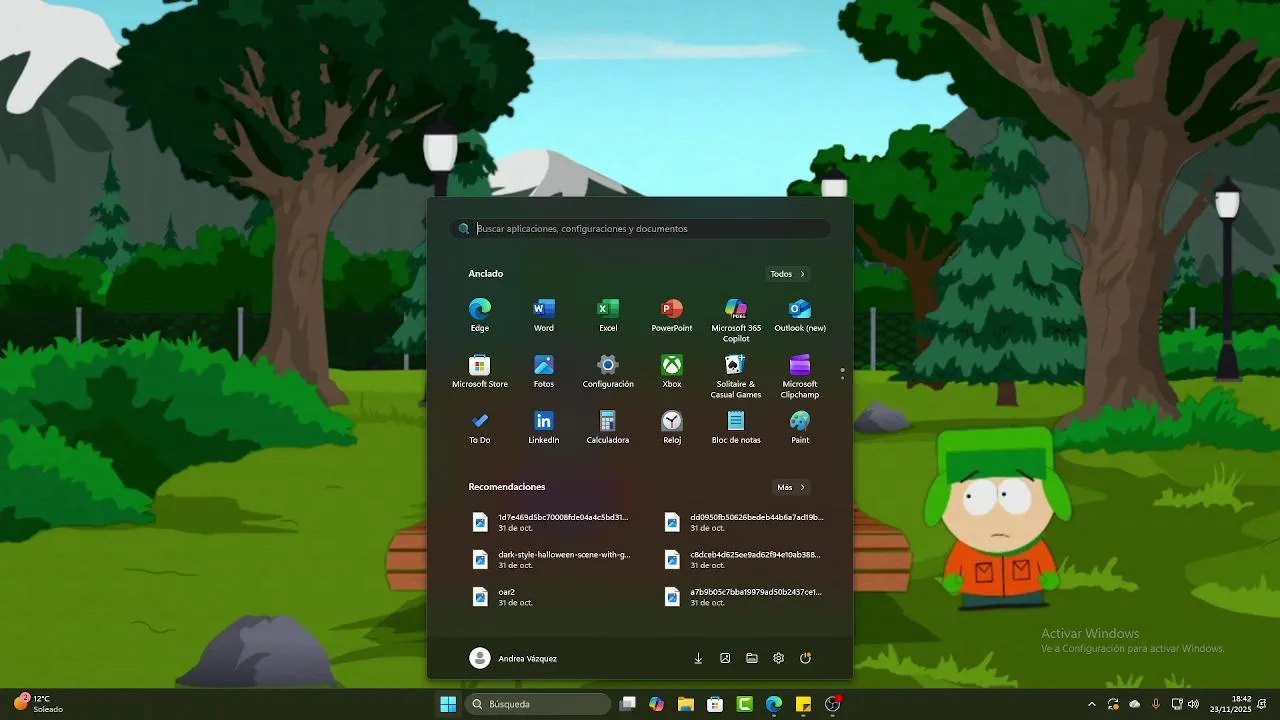
Task: Click the taskbar Búsqueda search box
Action: [538, 704]
